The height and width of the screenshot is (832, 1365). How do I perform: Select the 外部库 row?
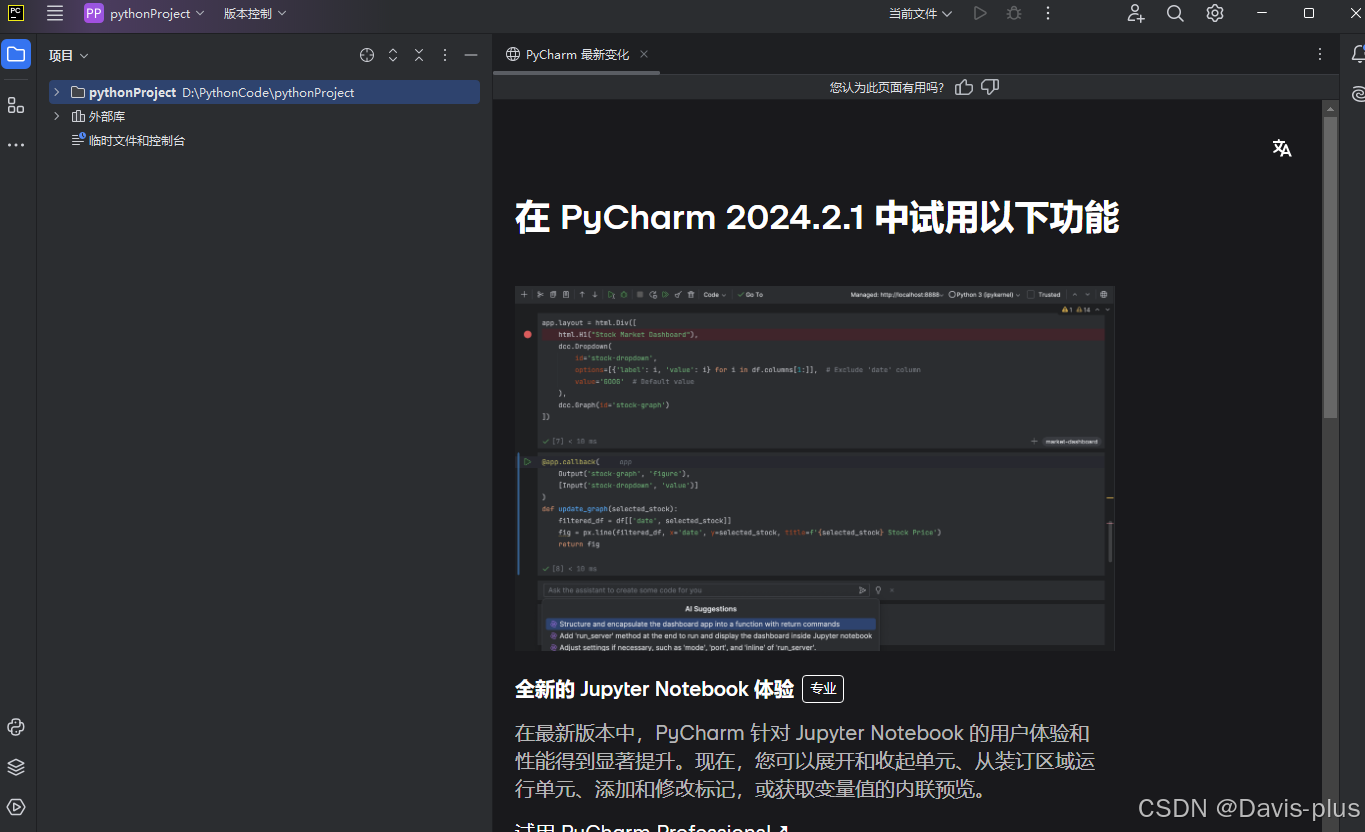pos(264,116)
